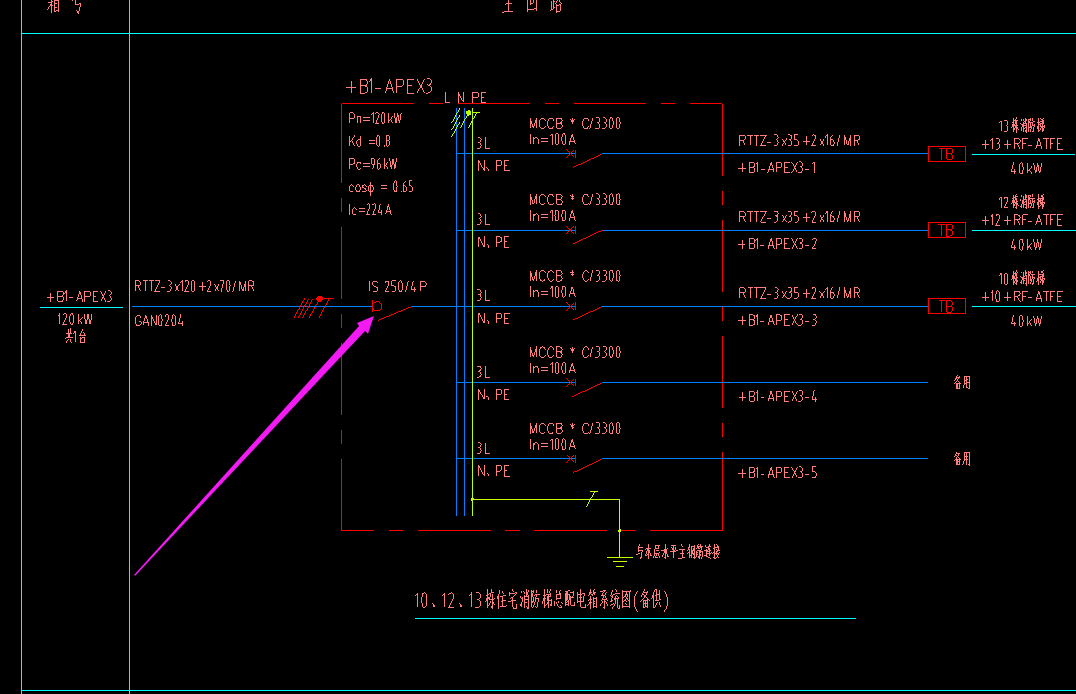The height and width of the screenshot is (694, 1076).
Task: Click the +B1-APEX3-5 circuit label
Action: (x=777, y=472)
